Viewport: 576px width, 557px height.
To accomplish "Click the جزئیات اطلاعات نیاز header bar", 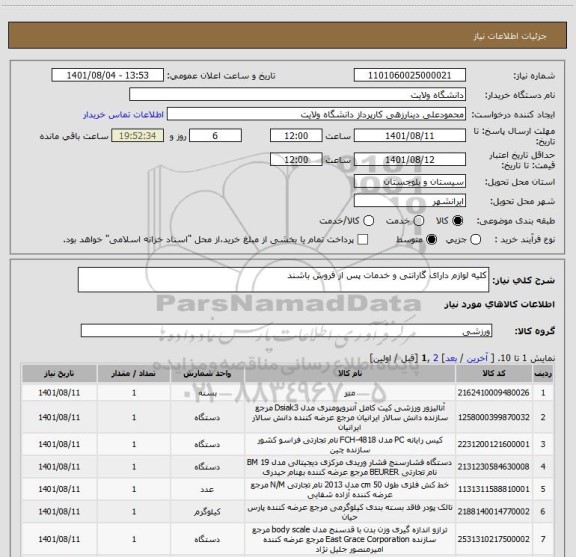I will click(x=288, y=36).
